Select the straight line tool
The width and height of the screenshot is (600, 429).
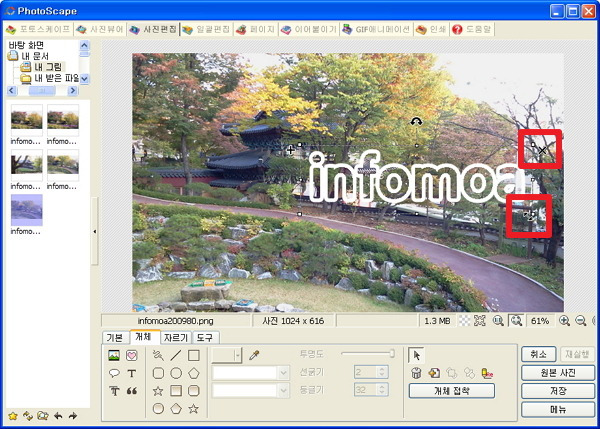tap(176, 355)
